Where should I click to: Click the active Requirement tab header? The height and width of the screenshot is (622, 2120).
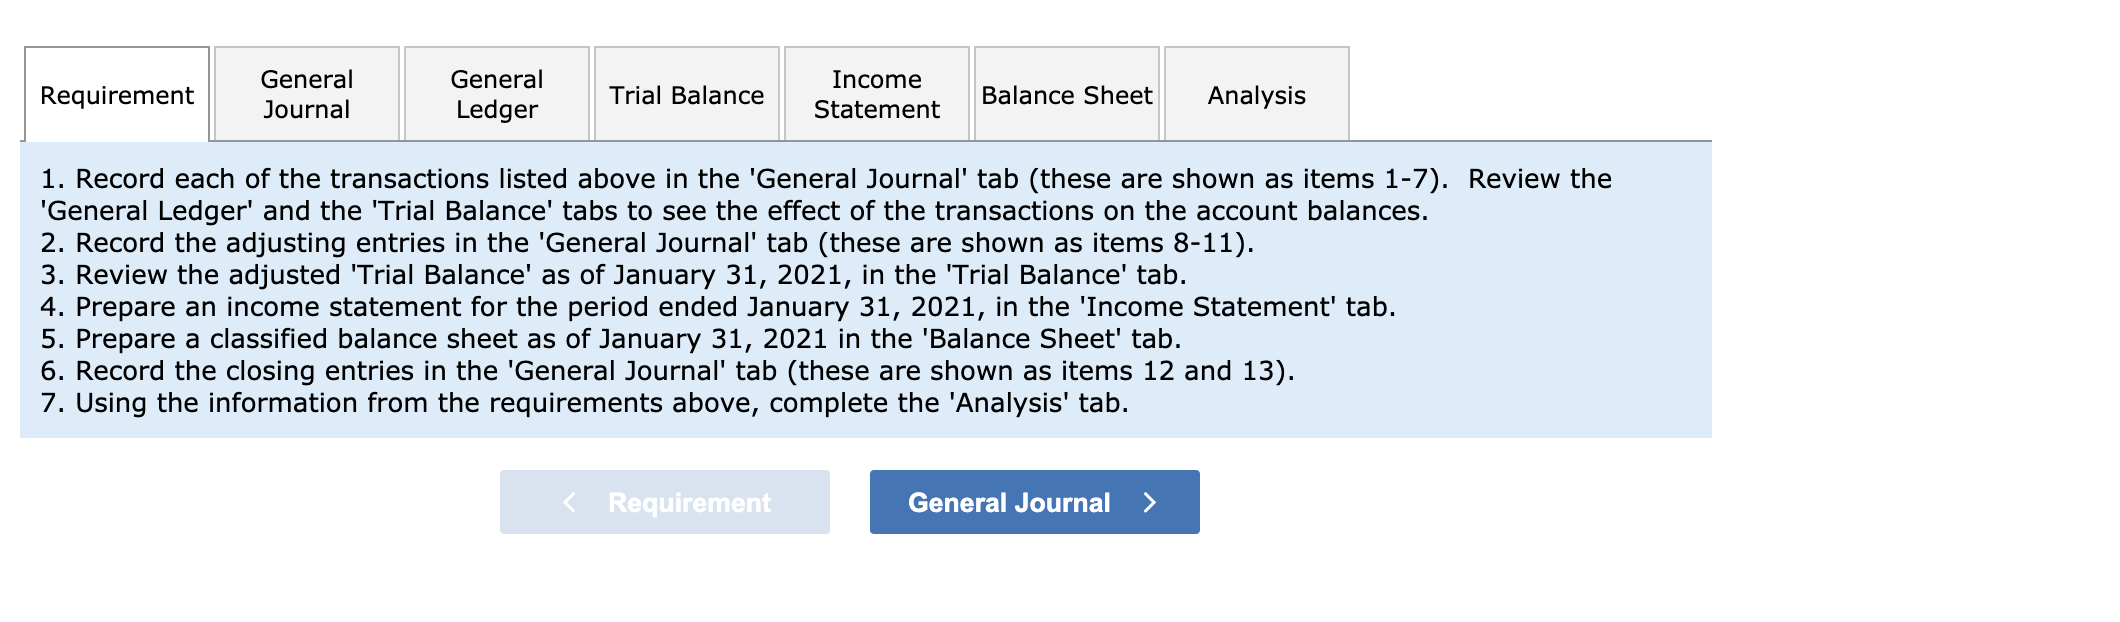[x=115, y=95]
